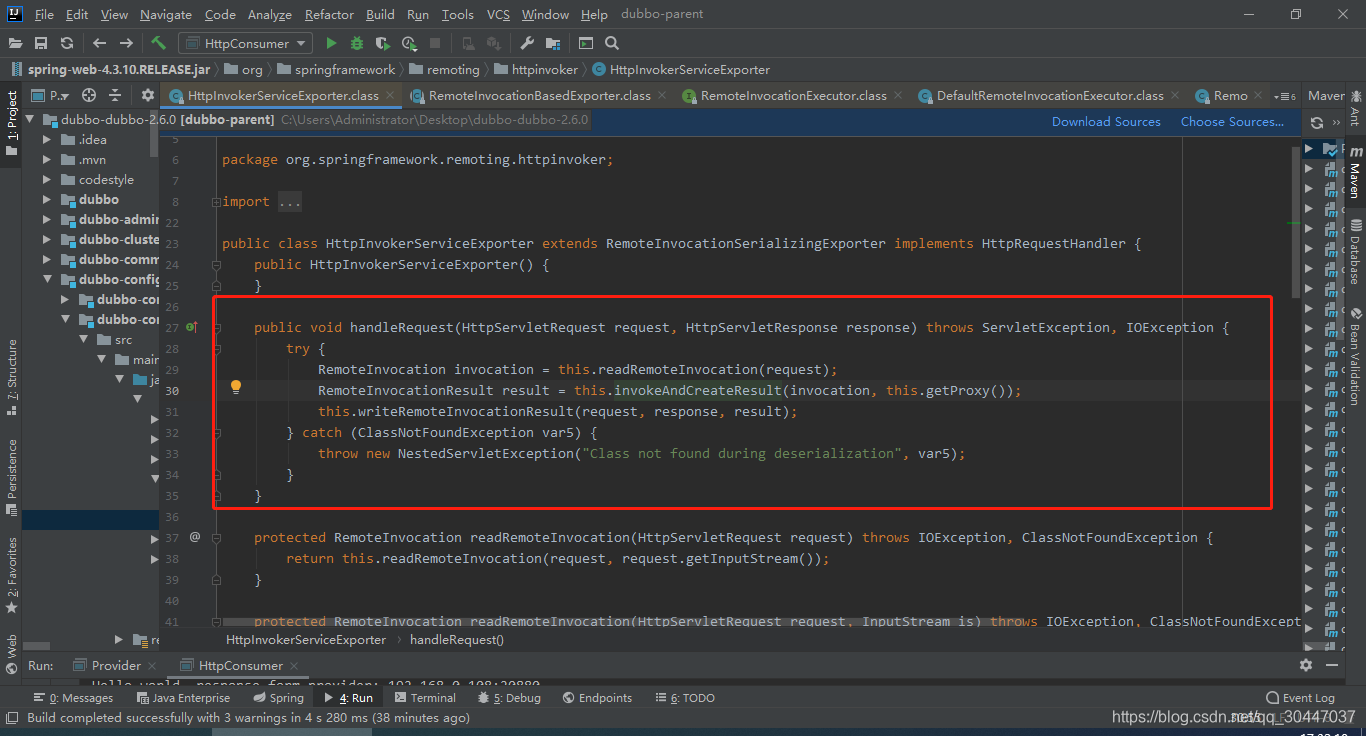Click the Scroll from Source crosshair icon
The height and width of the screenshot is (736, 1366).
(89, 95)
